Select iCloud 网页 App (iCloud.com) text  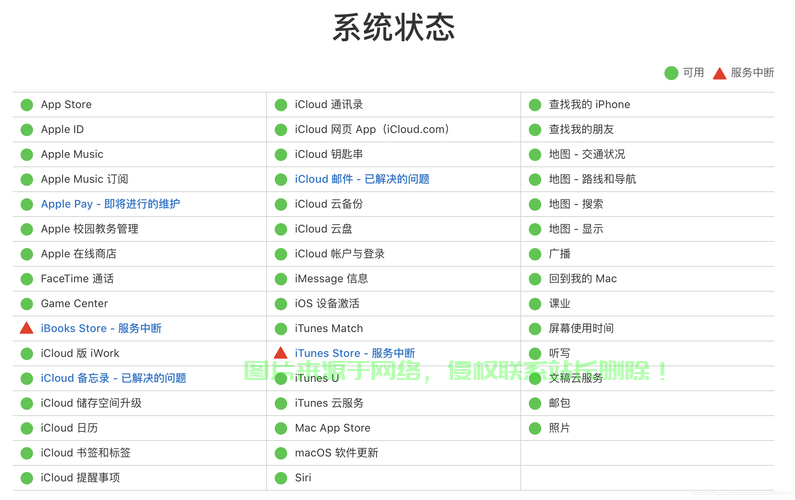[372, 129]
